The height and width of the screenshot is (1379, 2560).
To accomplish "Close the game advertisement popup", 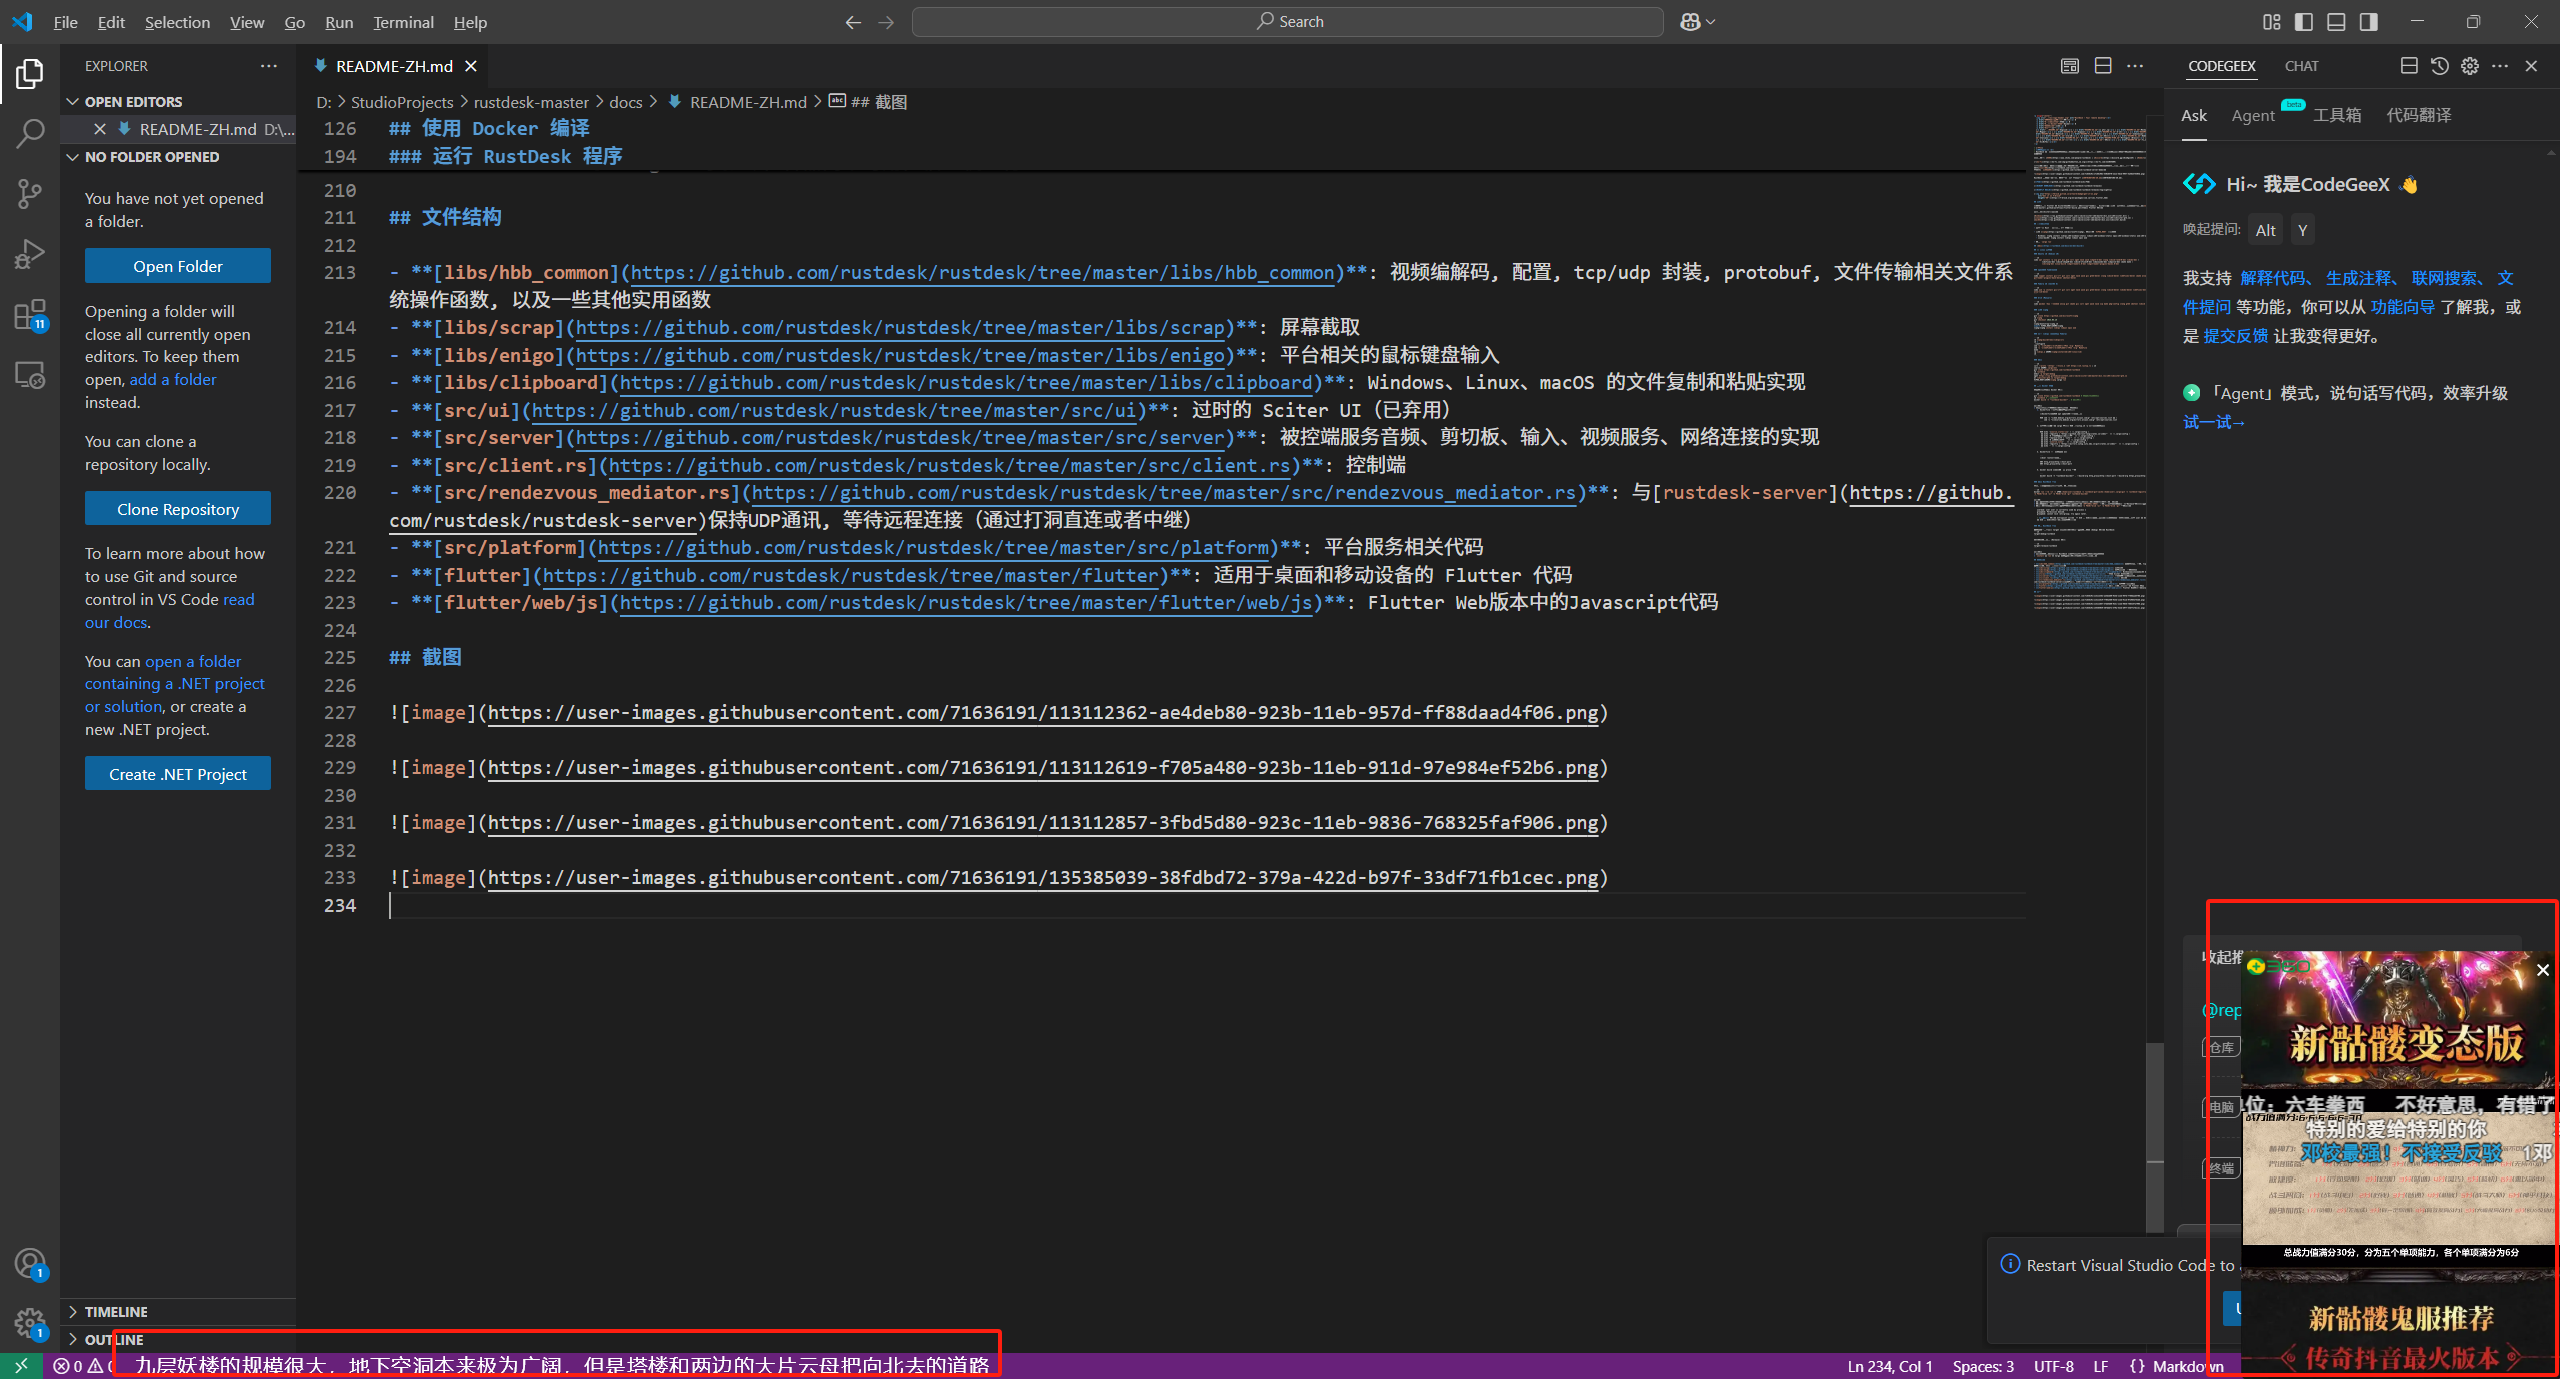I will pos(2543,970).
